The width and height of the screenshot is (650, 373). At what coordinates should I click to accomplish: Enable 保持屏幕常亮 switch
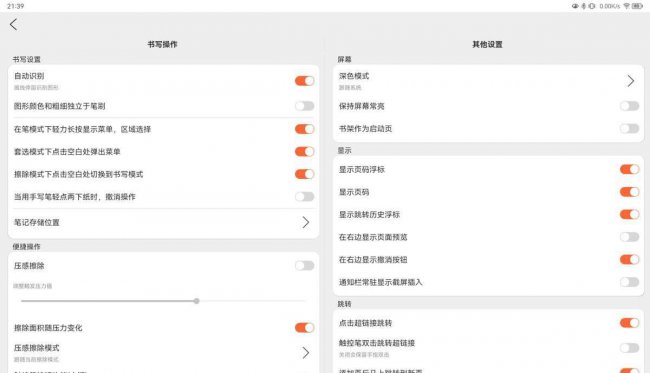coord(630,106)
